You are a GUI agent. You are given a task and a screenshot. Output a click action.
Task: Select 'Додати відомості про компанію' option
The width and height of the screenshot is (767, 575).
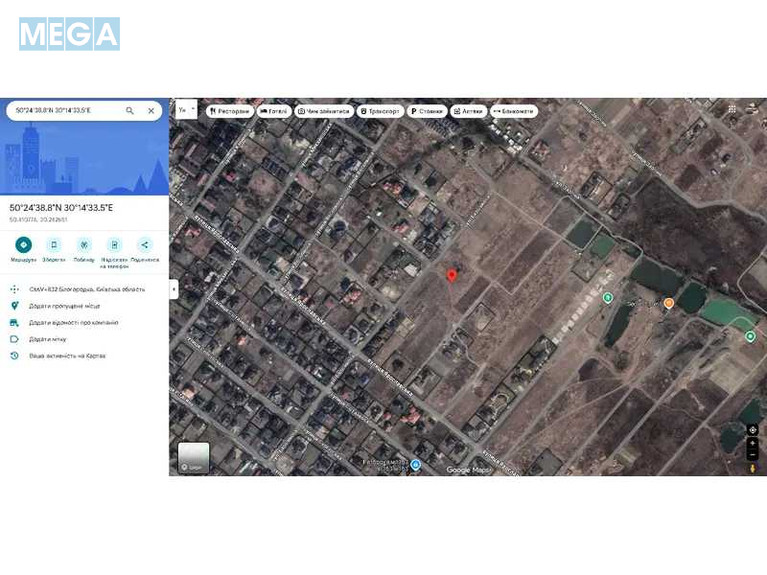(73, 323)
